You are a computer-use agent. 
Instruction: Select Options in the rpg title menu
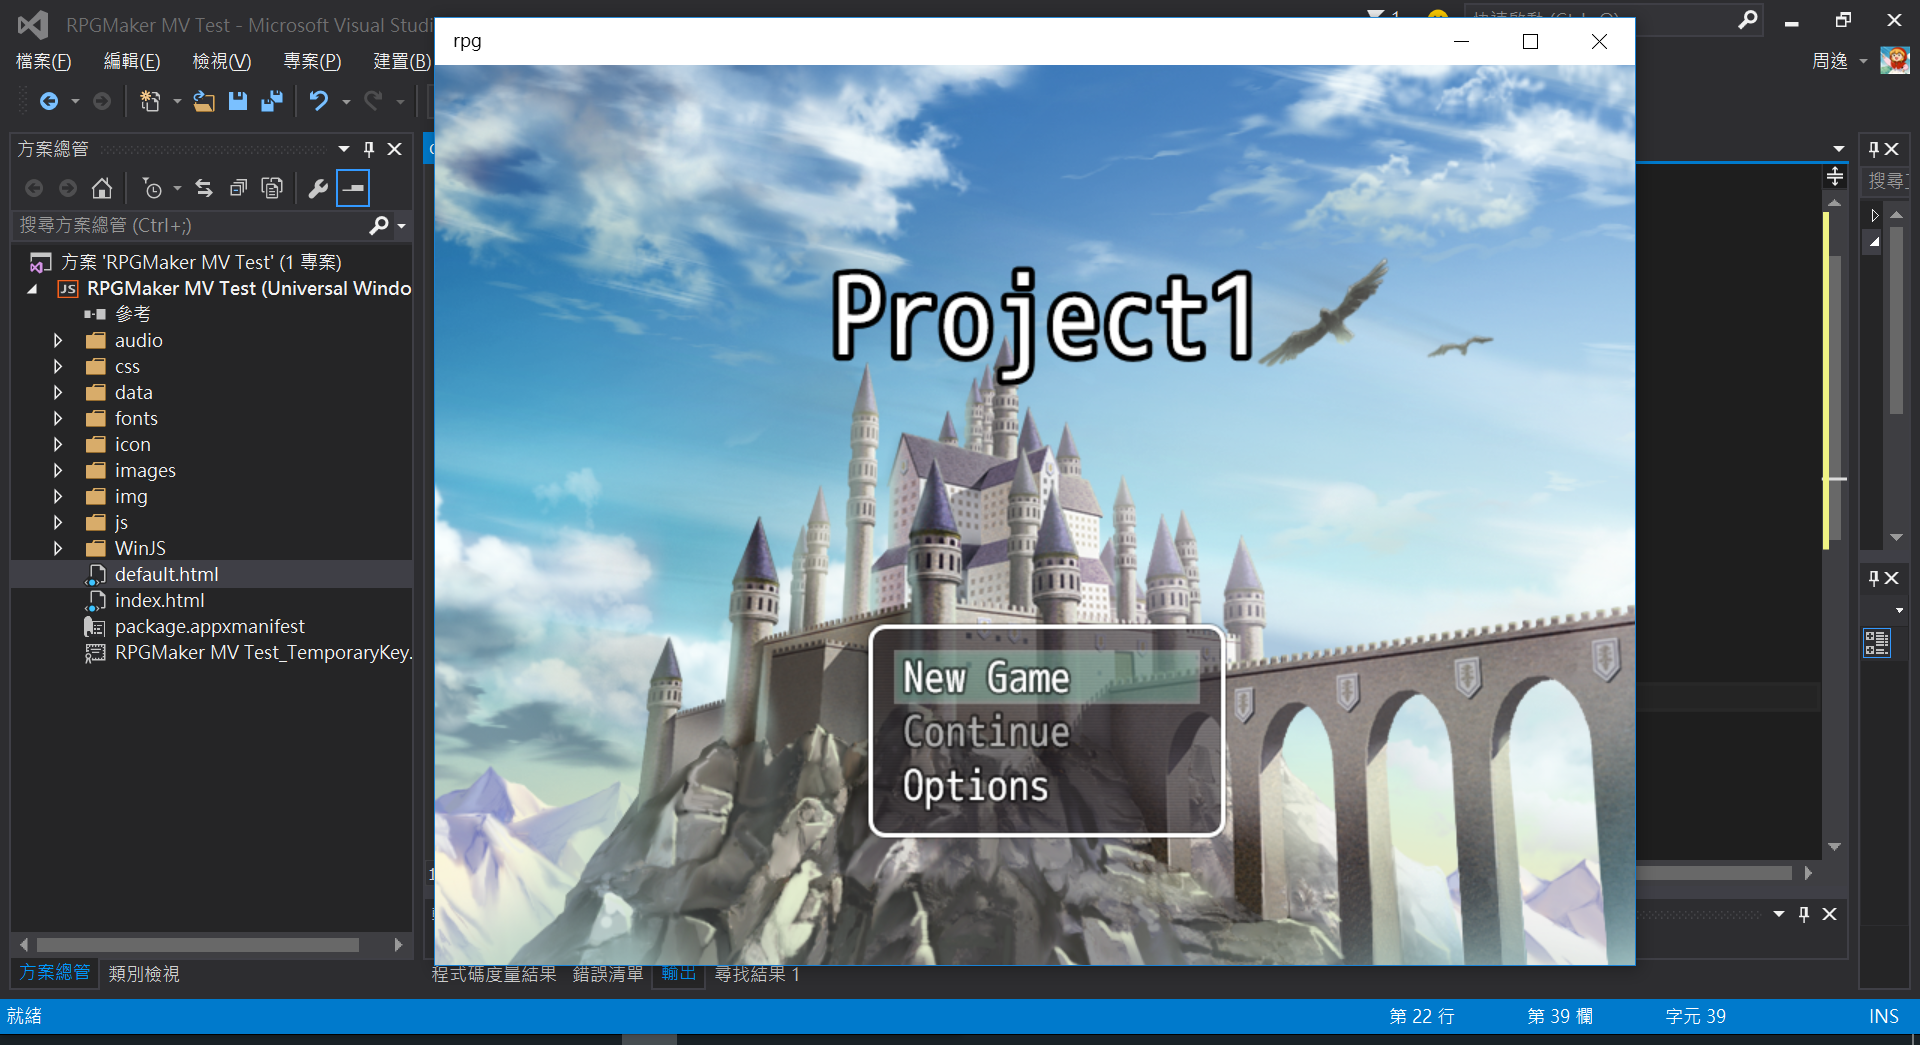pos(1046,786)
